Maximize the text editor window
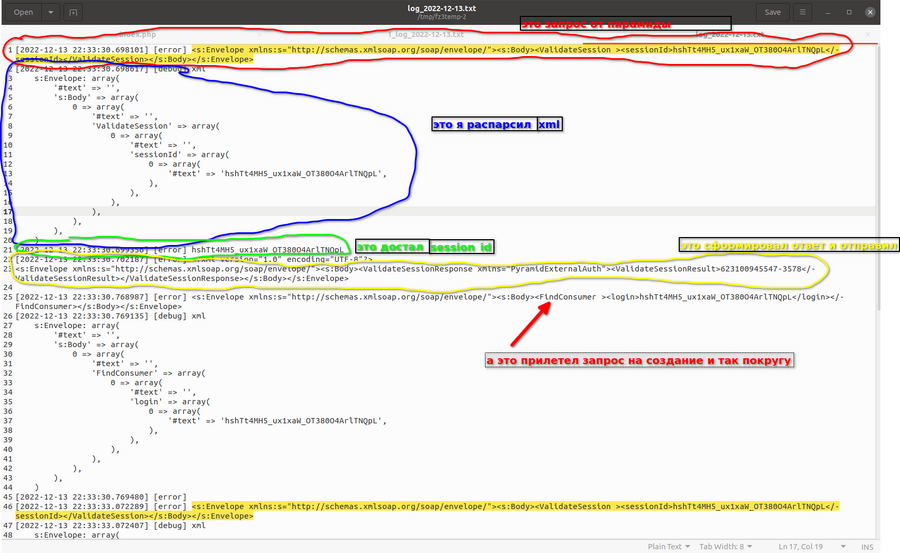The height and width of the screenshot is (553, 900). pos(850,12)
